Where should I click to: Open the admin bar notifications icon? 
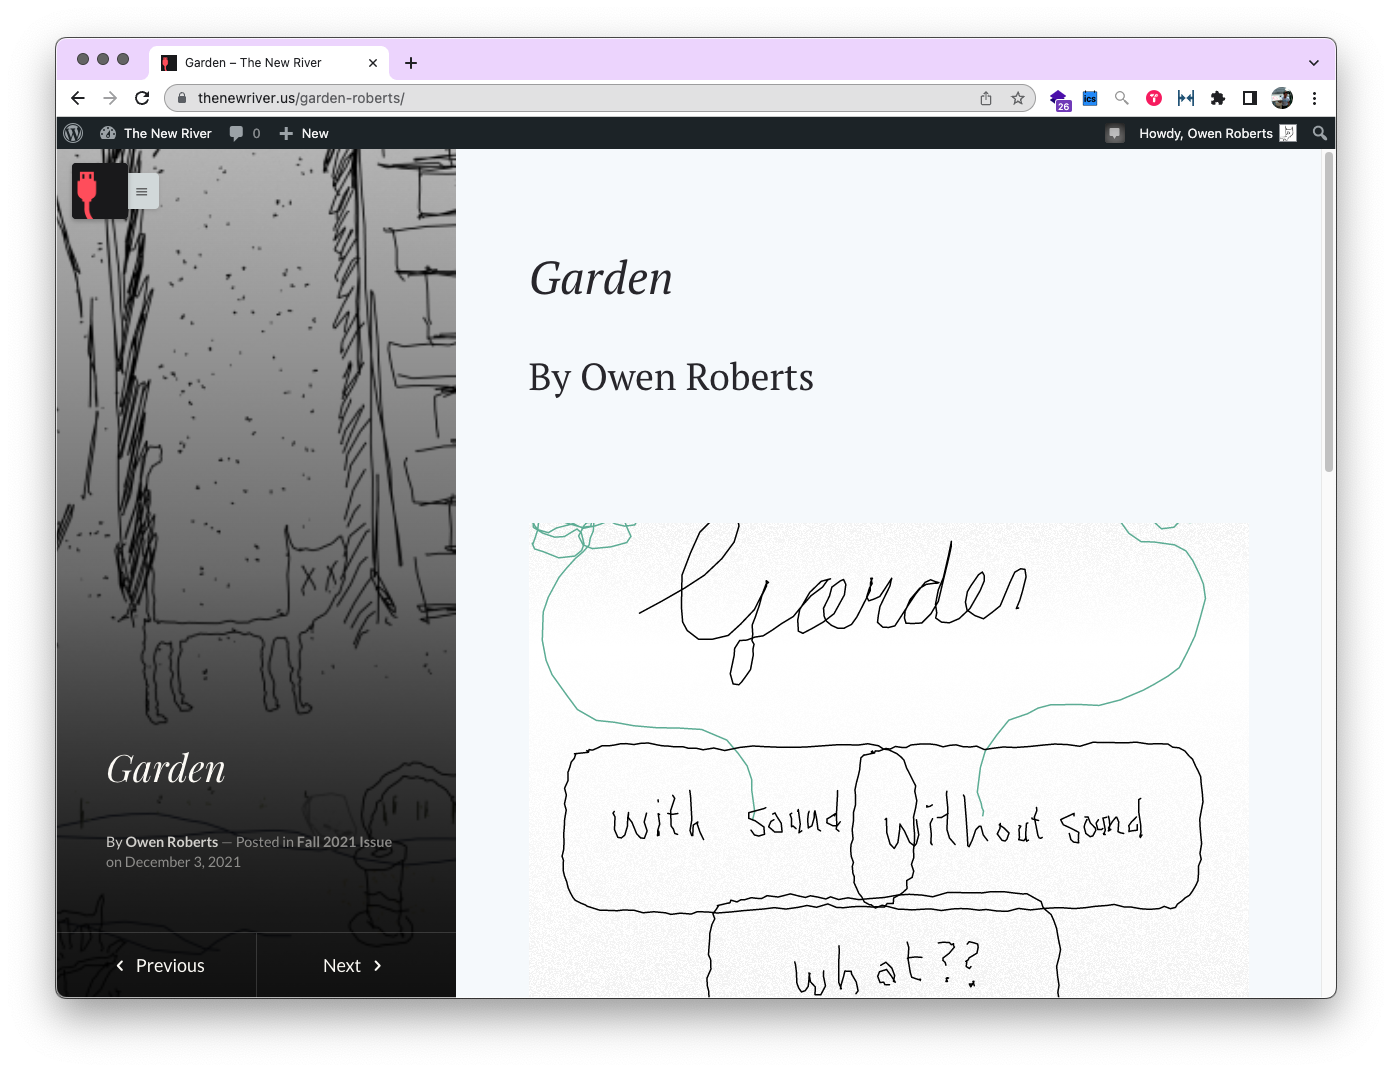coord(1114,133)
